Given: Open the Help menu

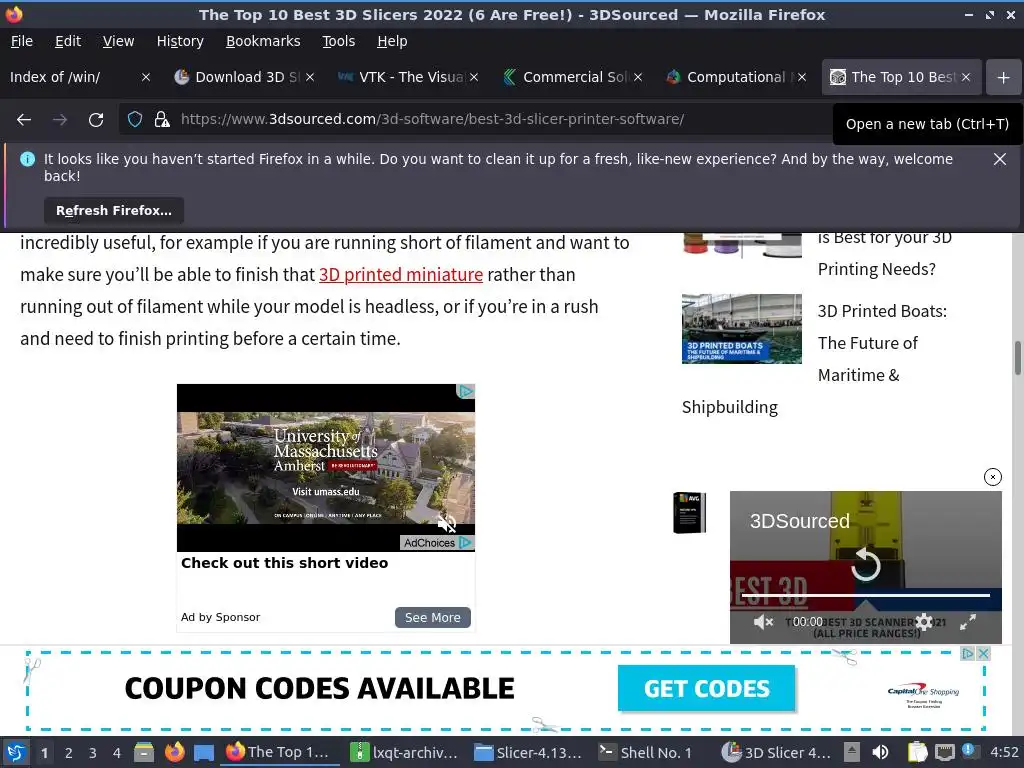Looking at the screenshot, I should 392,41.
